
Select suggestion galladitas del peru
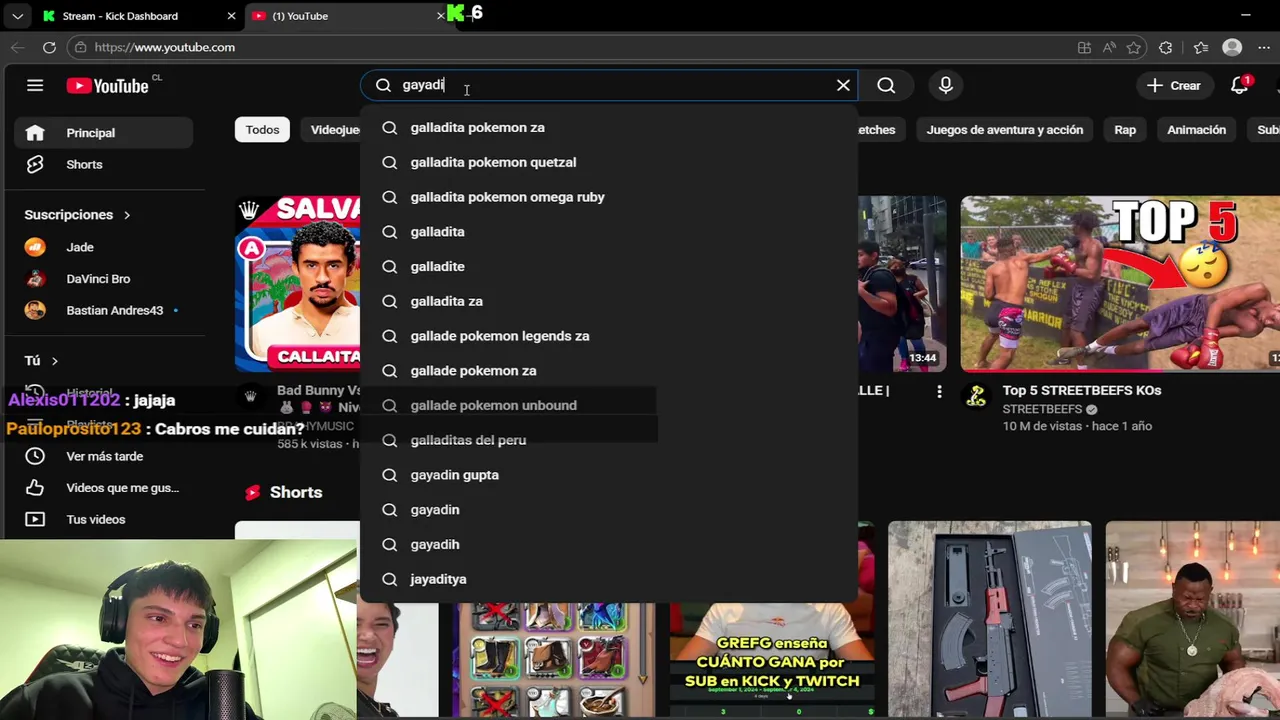click(x=608, y=440)
